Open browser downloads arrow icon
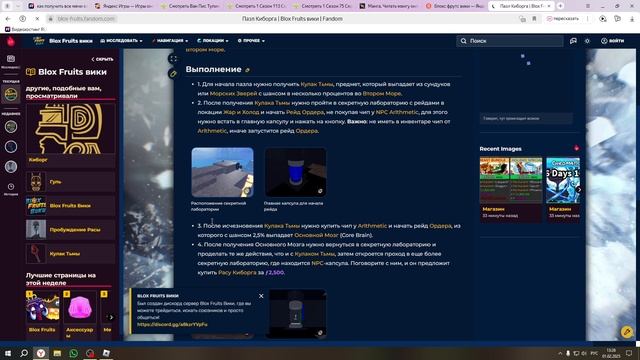 632,19
